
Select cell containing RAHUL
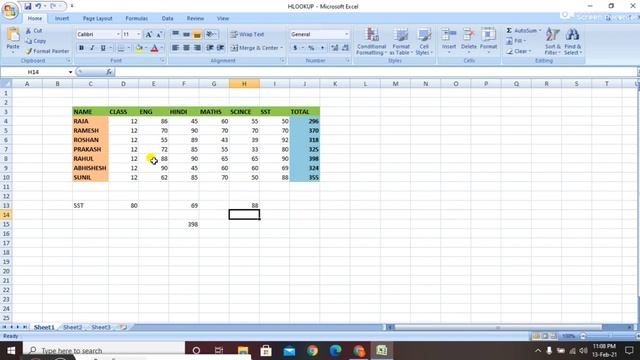(90, 158)
